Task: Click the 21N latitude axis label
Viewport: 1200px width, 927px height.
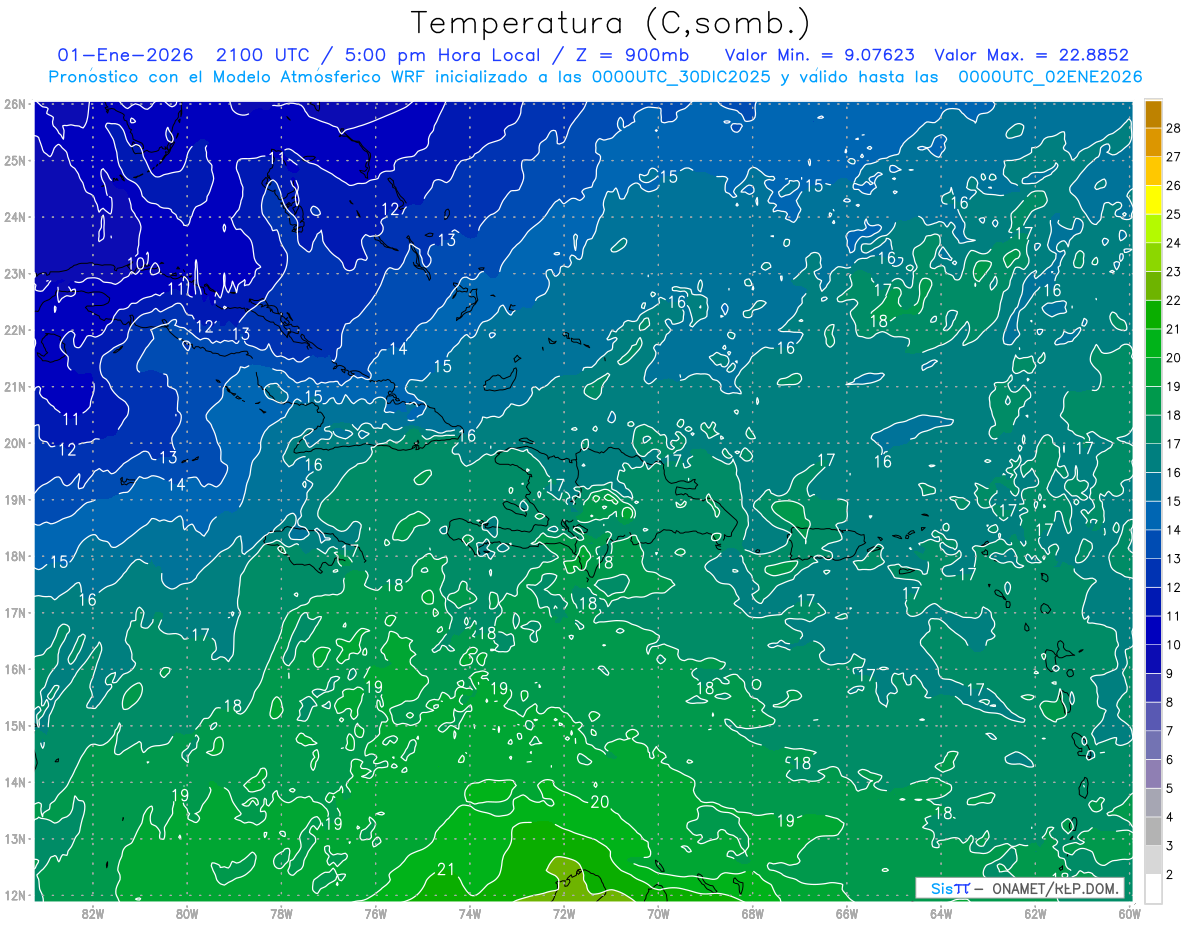Action: coord(15,387)
